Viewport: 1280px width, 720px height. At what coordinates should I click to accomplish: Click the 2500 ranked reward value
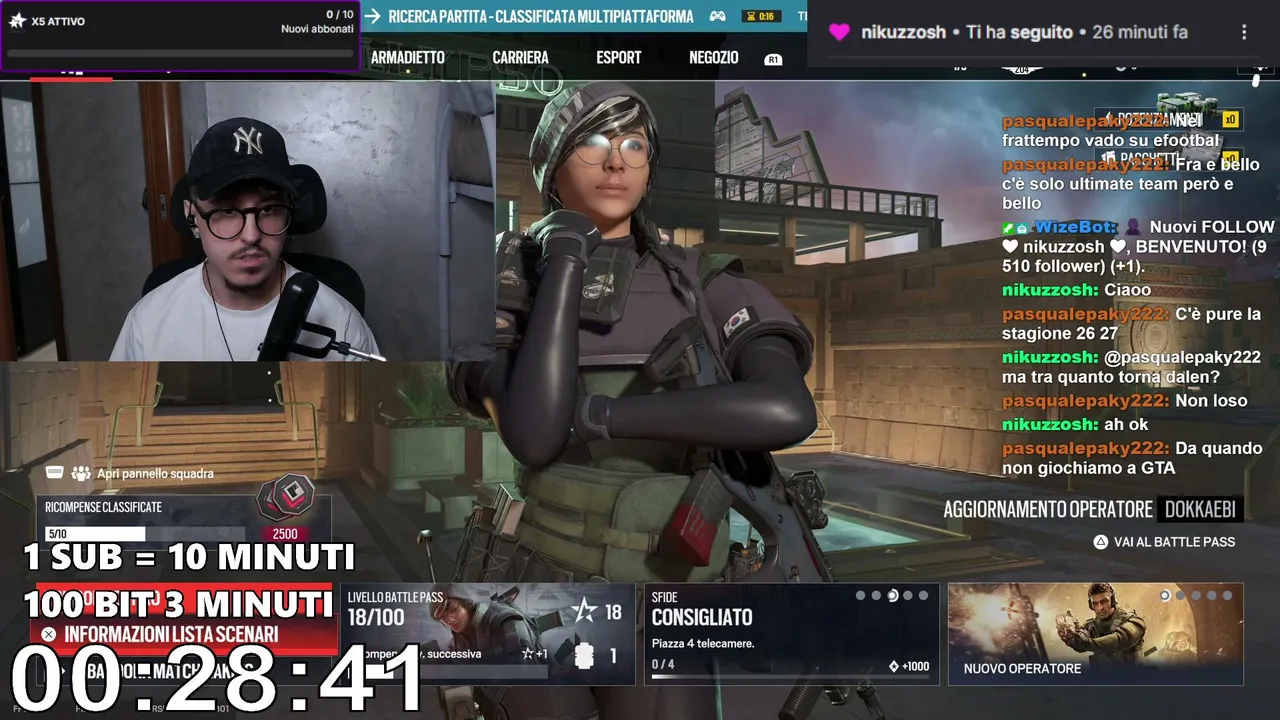coord(286,534)
